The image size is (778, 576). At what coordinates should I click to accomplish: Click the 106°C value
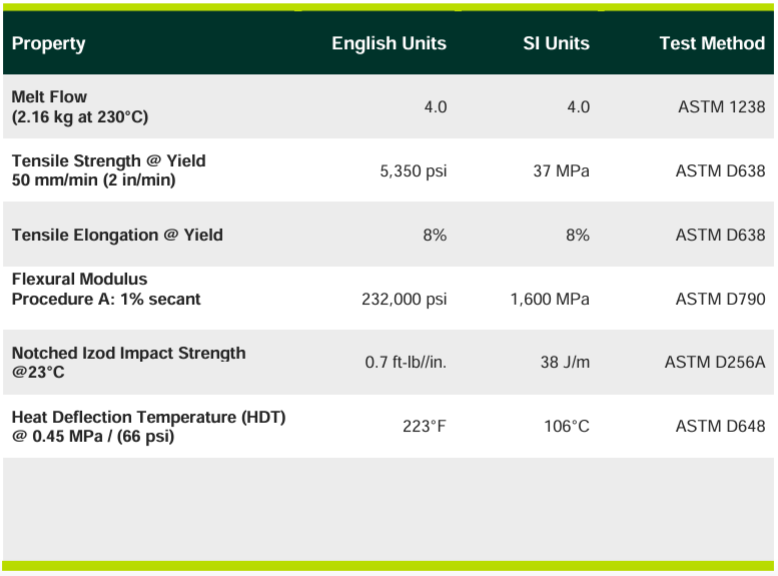pos(567,426)
